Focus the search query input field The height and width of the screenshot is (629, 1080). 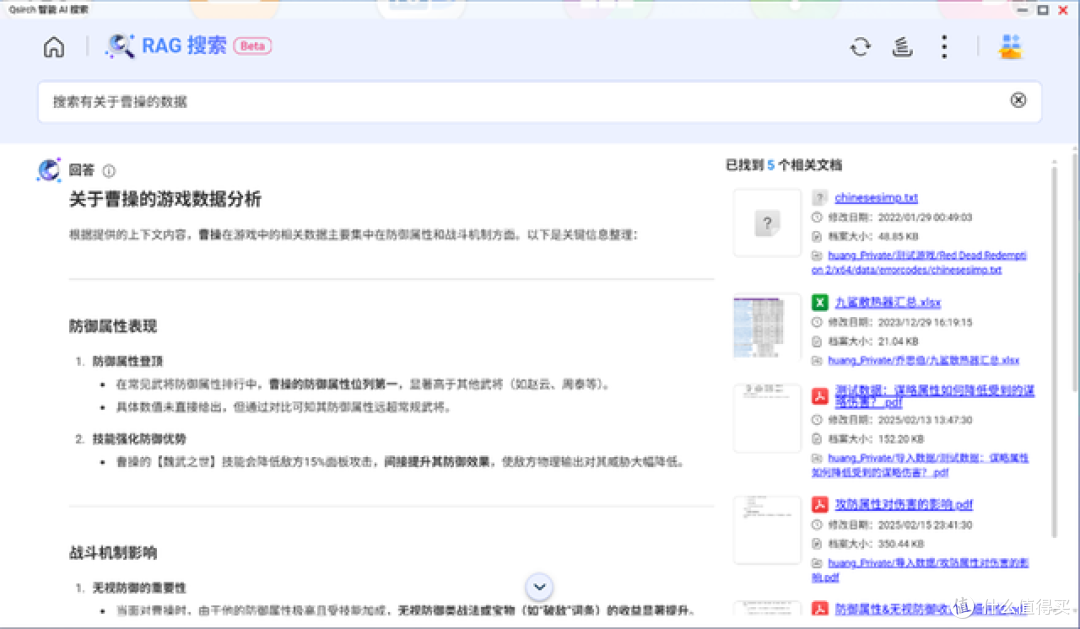point(539,102)
